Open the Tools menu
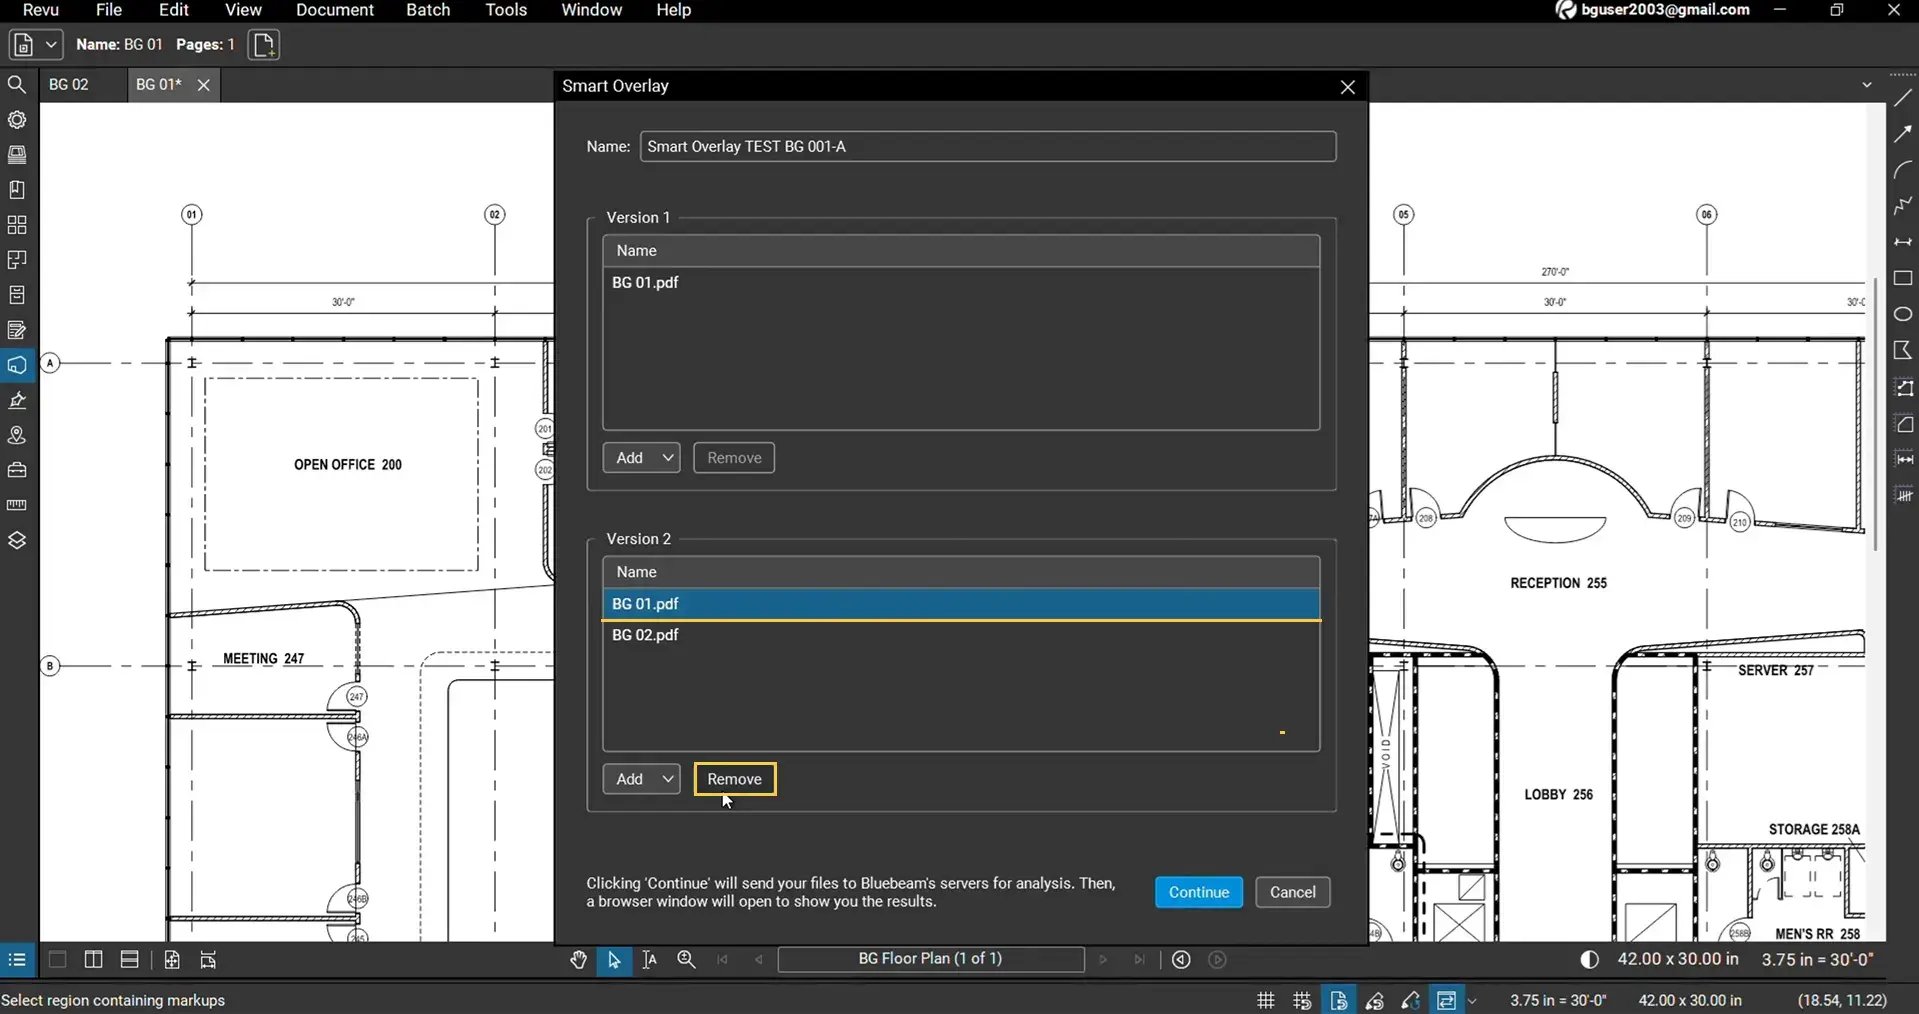 pyautogui.click(x=506, y=10)
